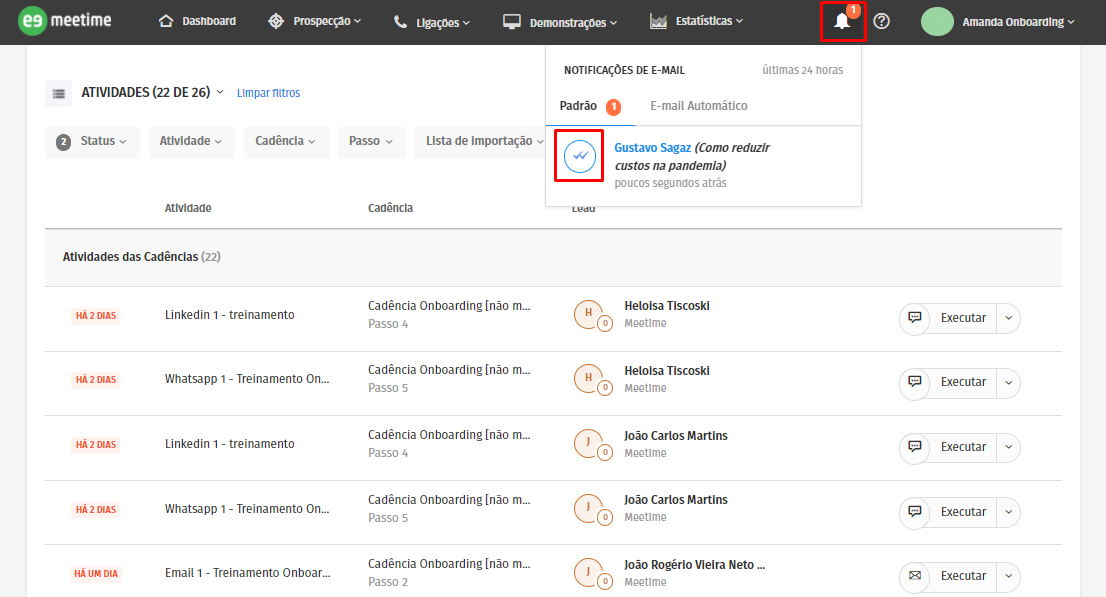Screen dimensions: 1106x597
Task: Click the activities list view icon
Action: (59, 93)
